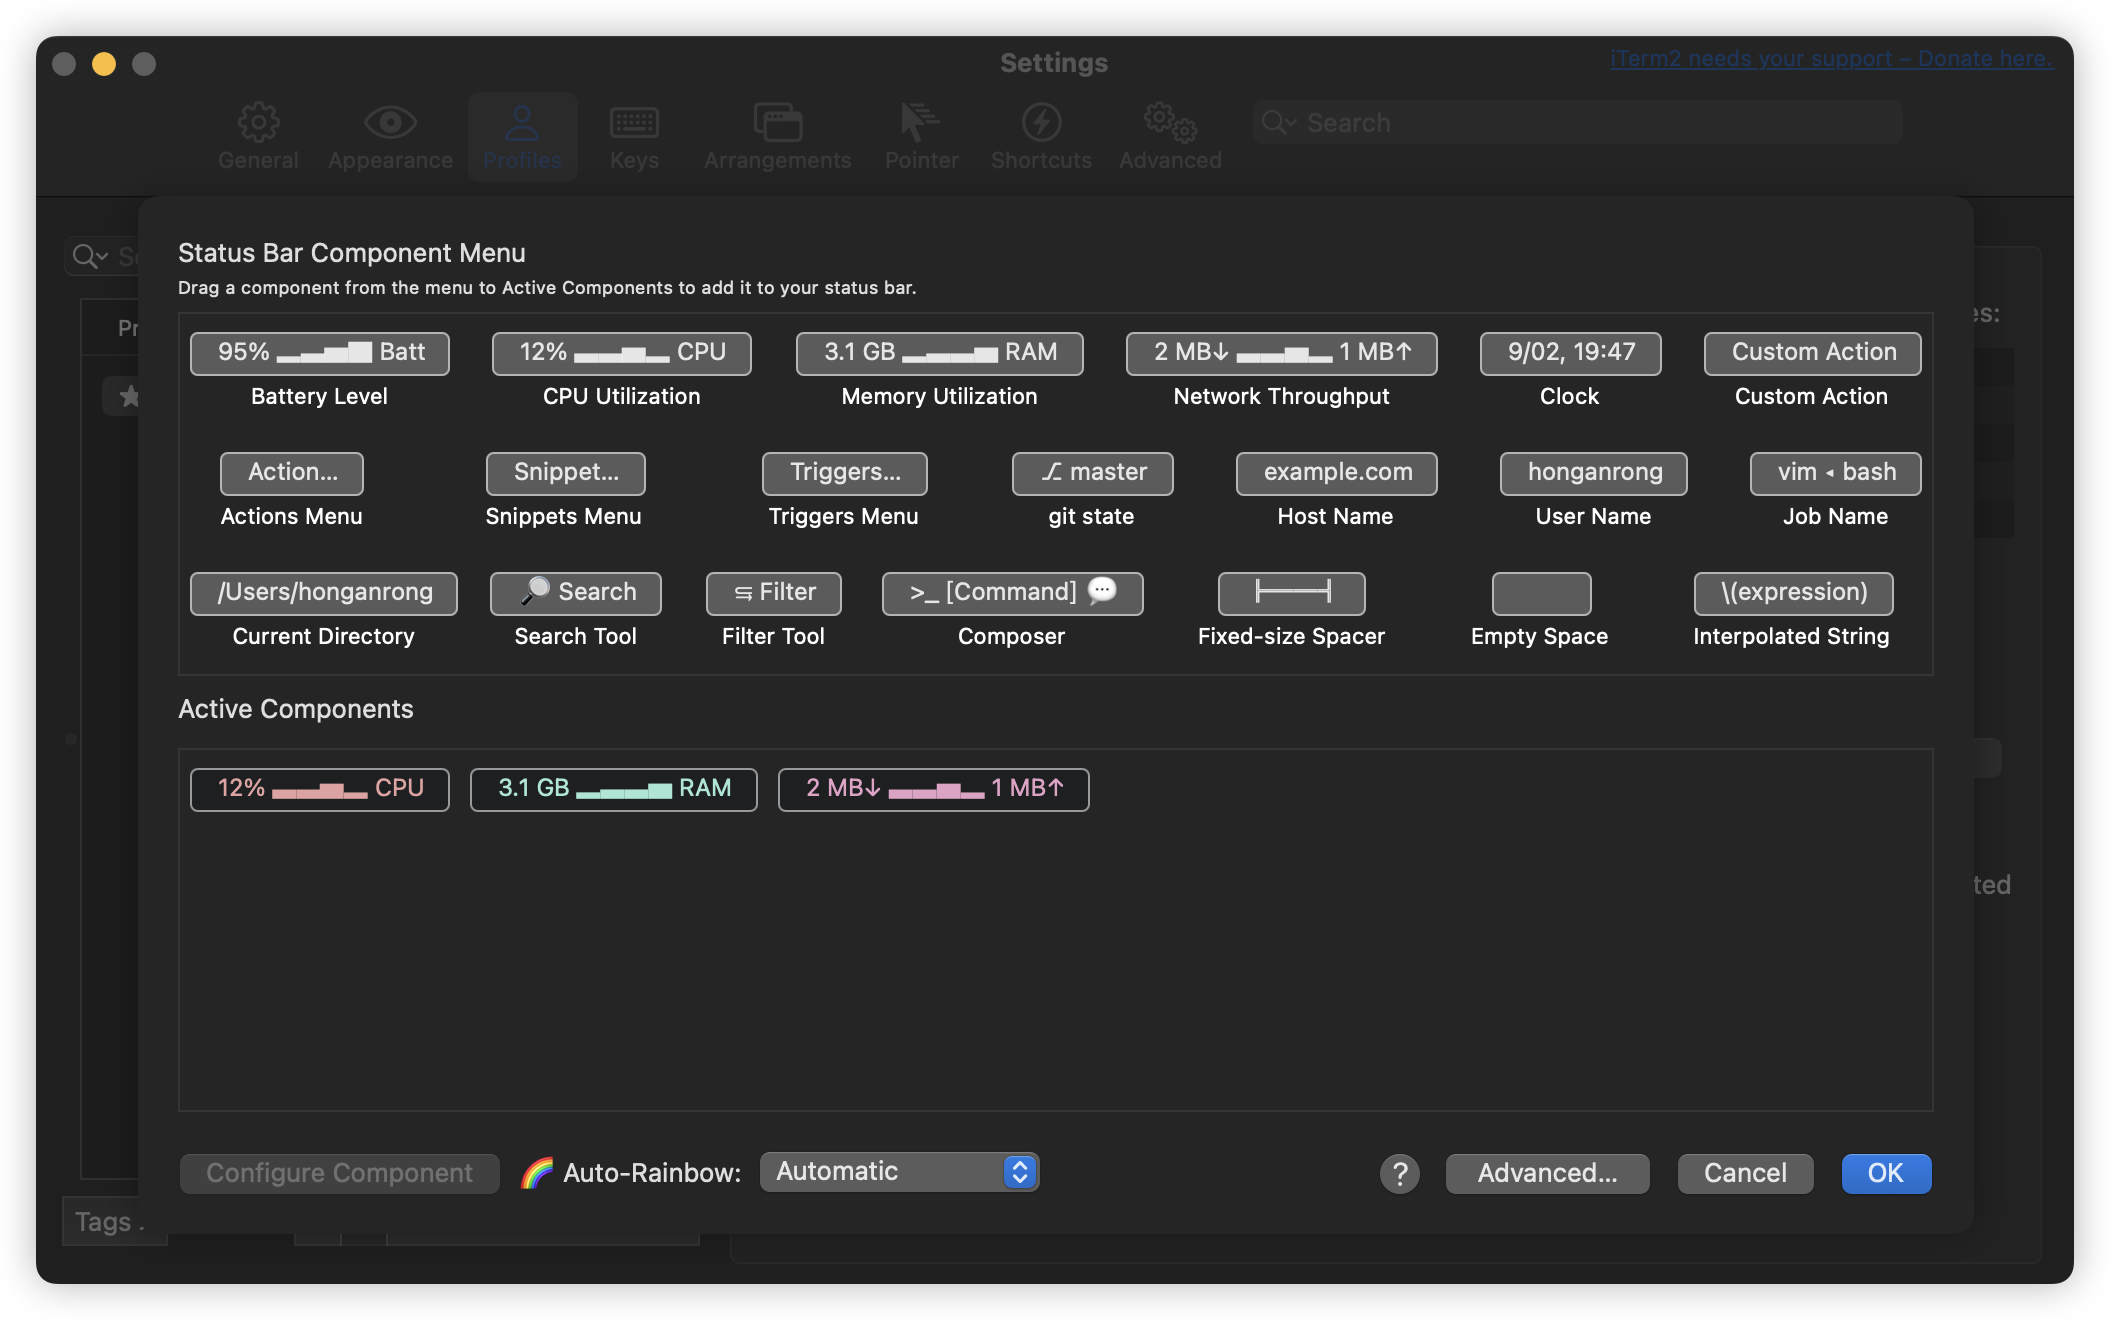This screenshot has height=1320, width=2110.
Task: Open the Auto-Rainbow dropdown
Action: tap(899, 1172)
